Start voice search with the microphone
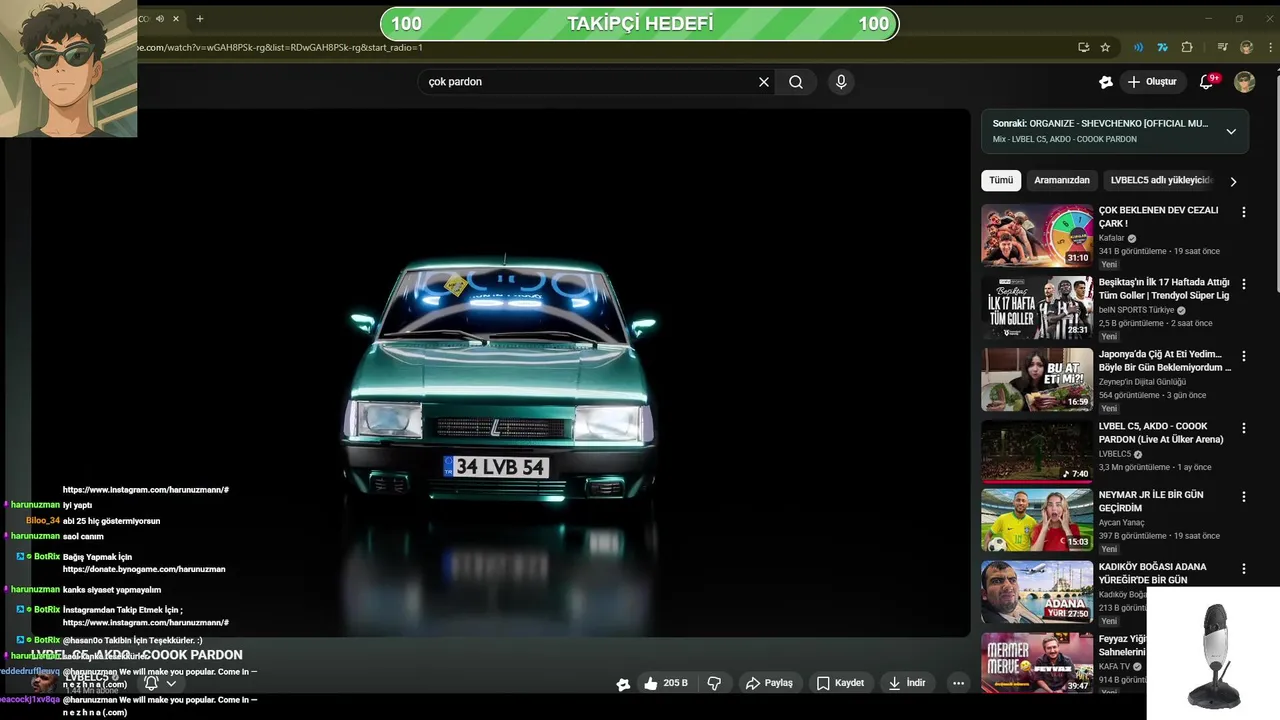This screenshot has width=1280, height=720. tap(841, 82)
